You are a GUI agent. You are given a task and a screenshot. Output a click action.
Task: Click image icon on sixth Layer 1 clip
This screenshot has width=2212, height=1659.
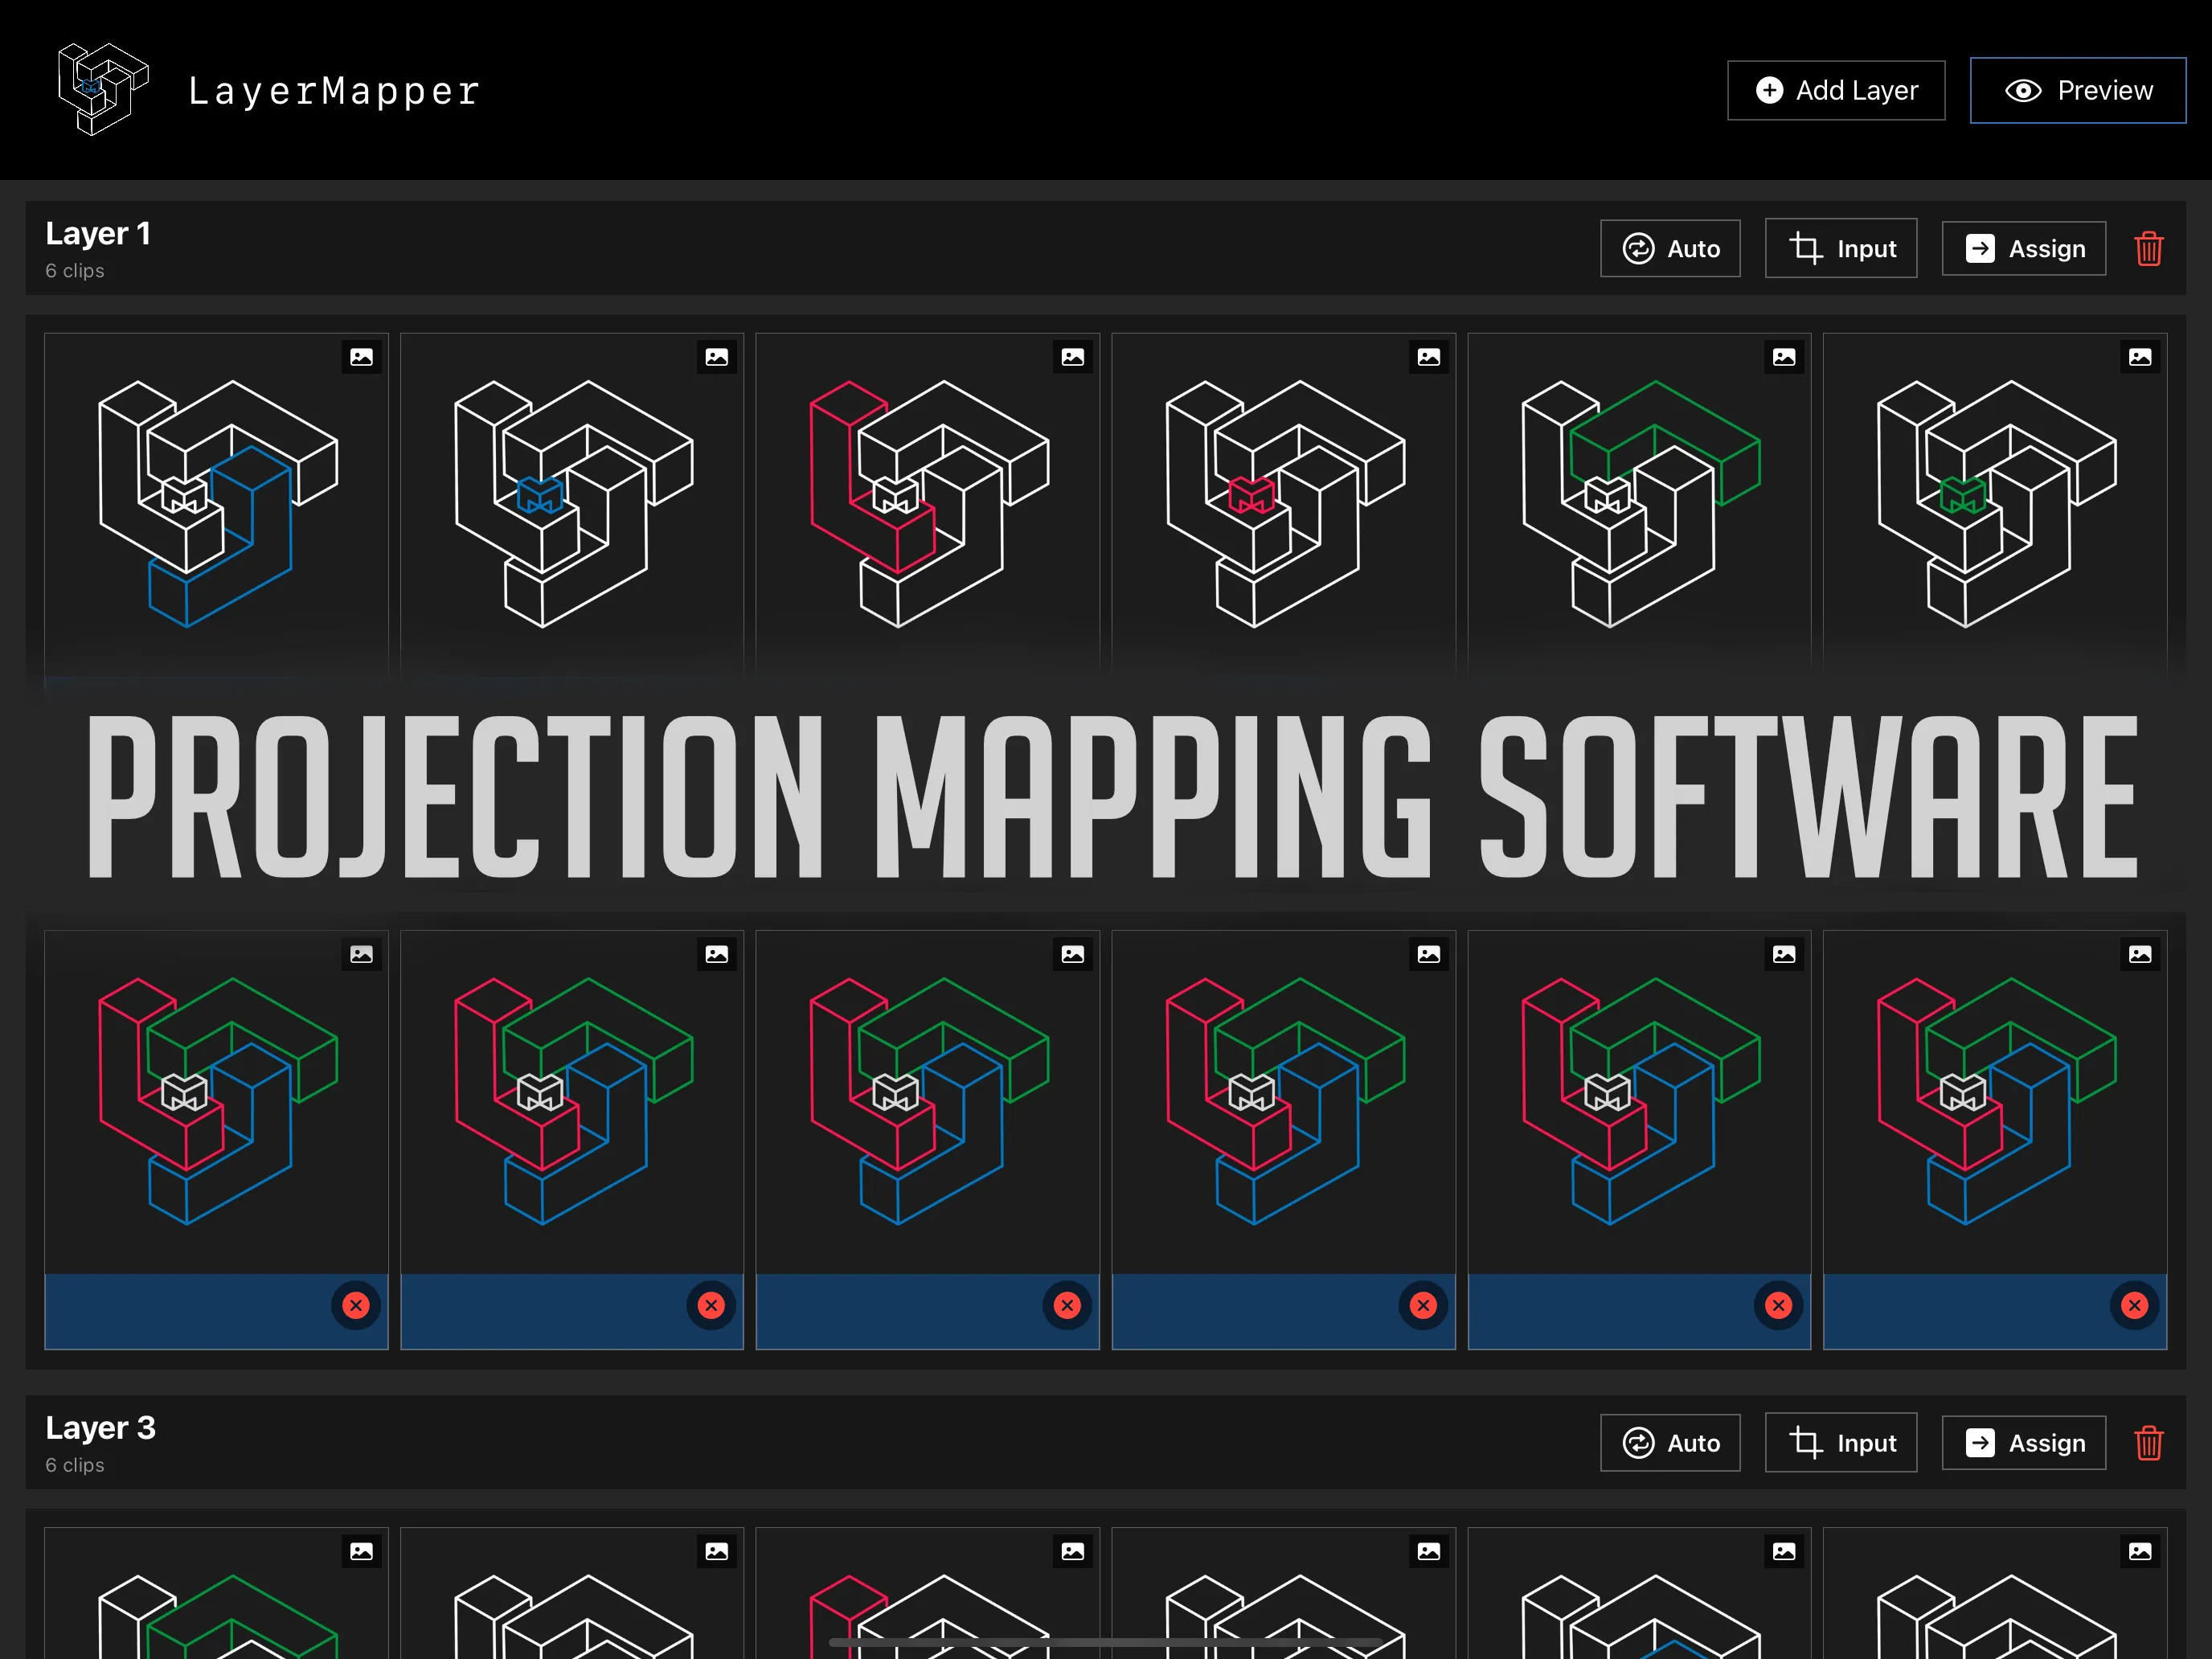2140,357
